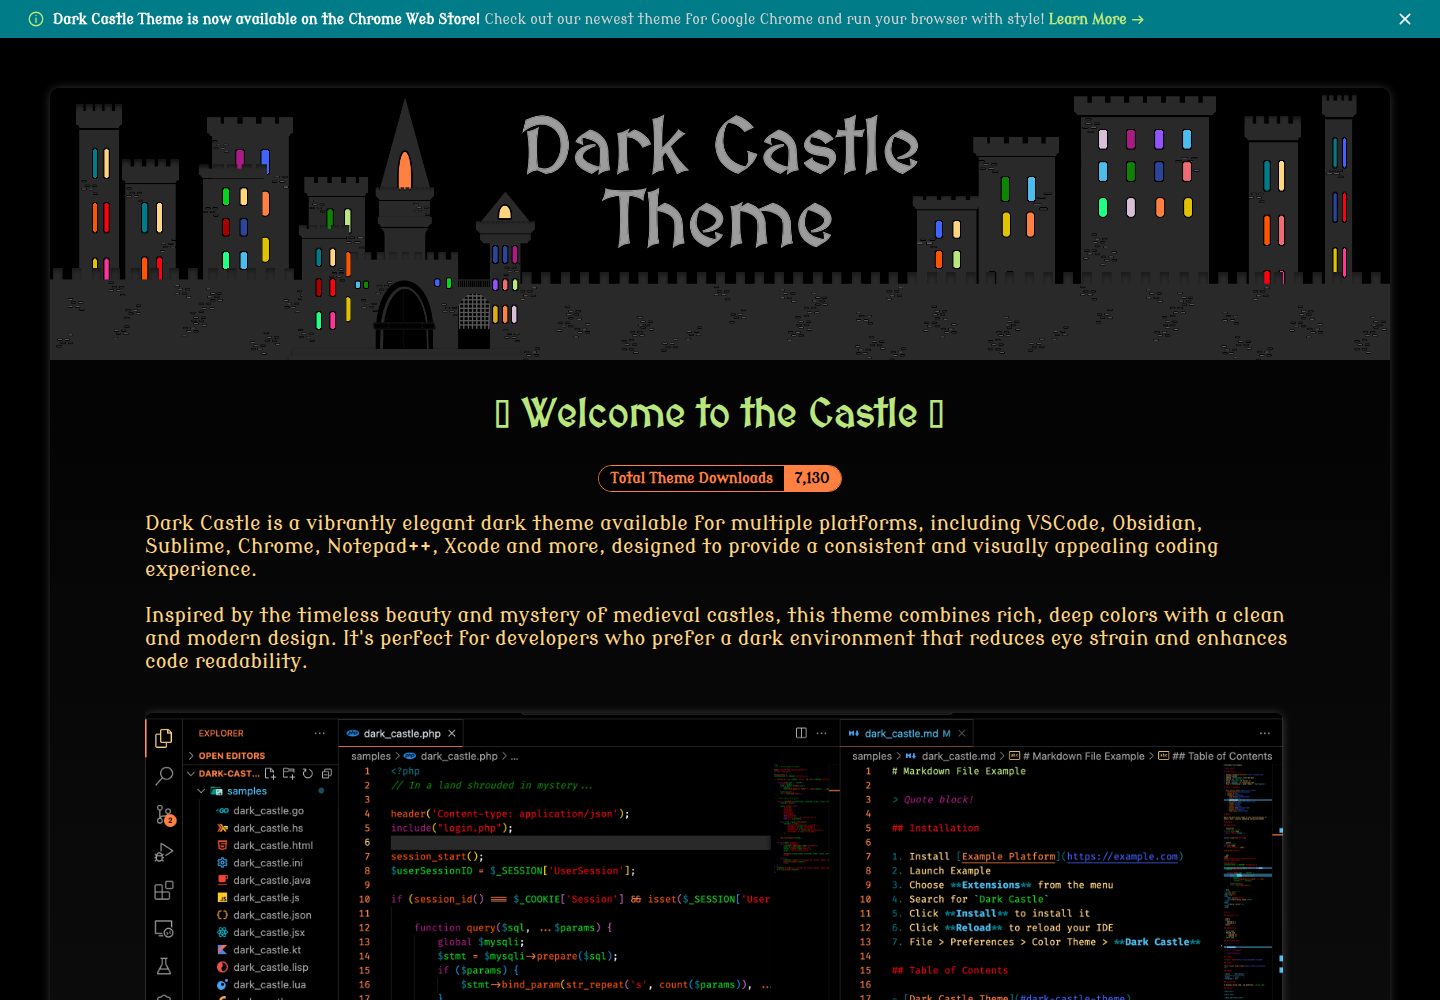Click '## Installation' heading in markdown editor

tap(935, 828)
